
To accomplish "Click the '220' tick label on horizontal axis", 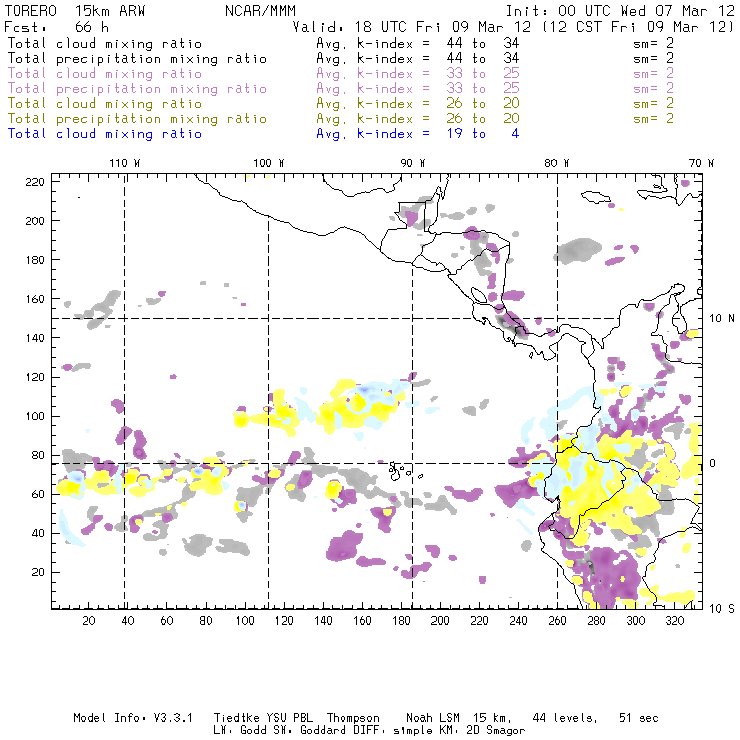I will point(479,621).
